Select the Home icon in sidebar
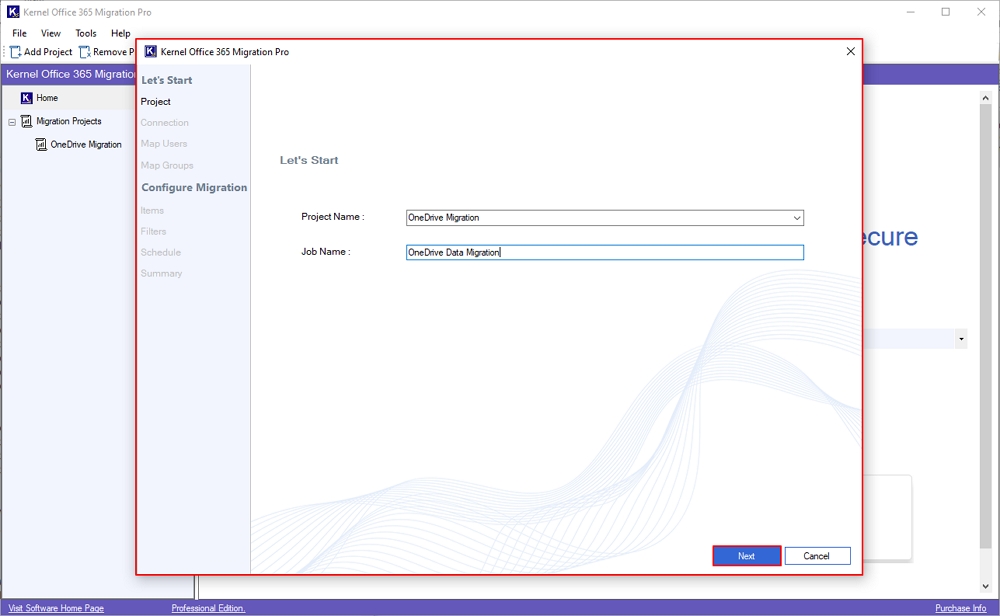The width and height of the screenshot is (1000, 616). click(27, 98)
